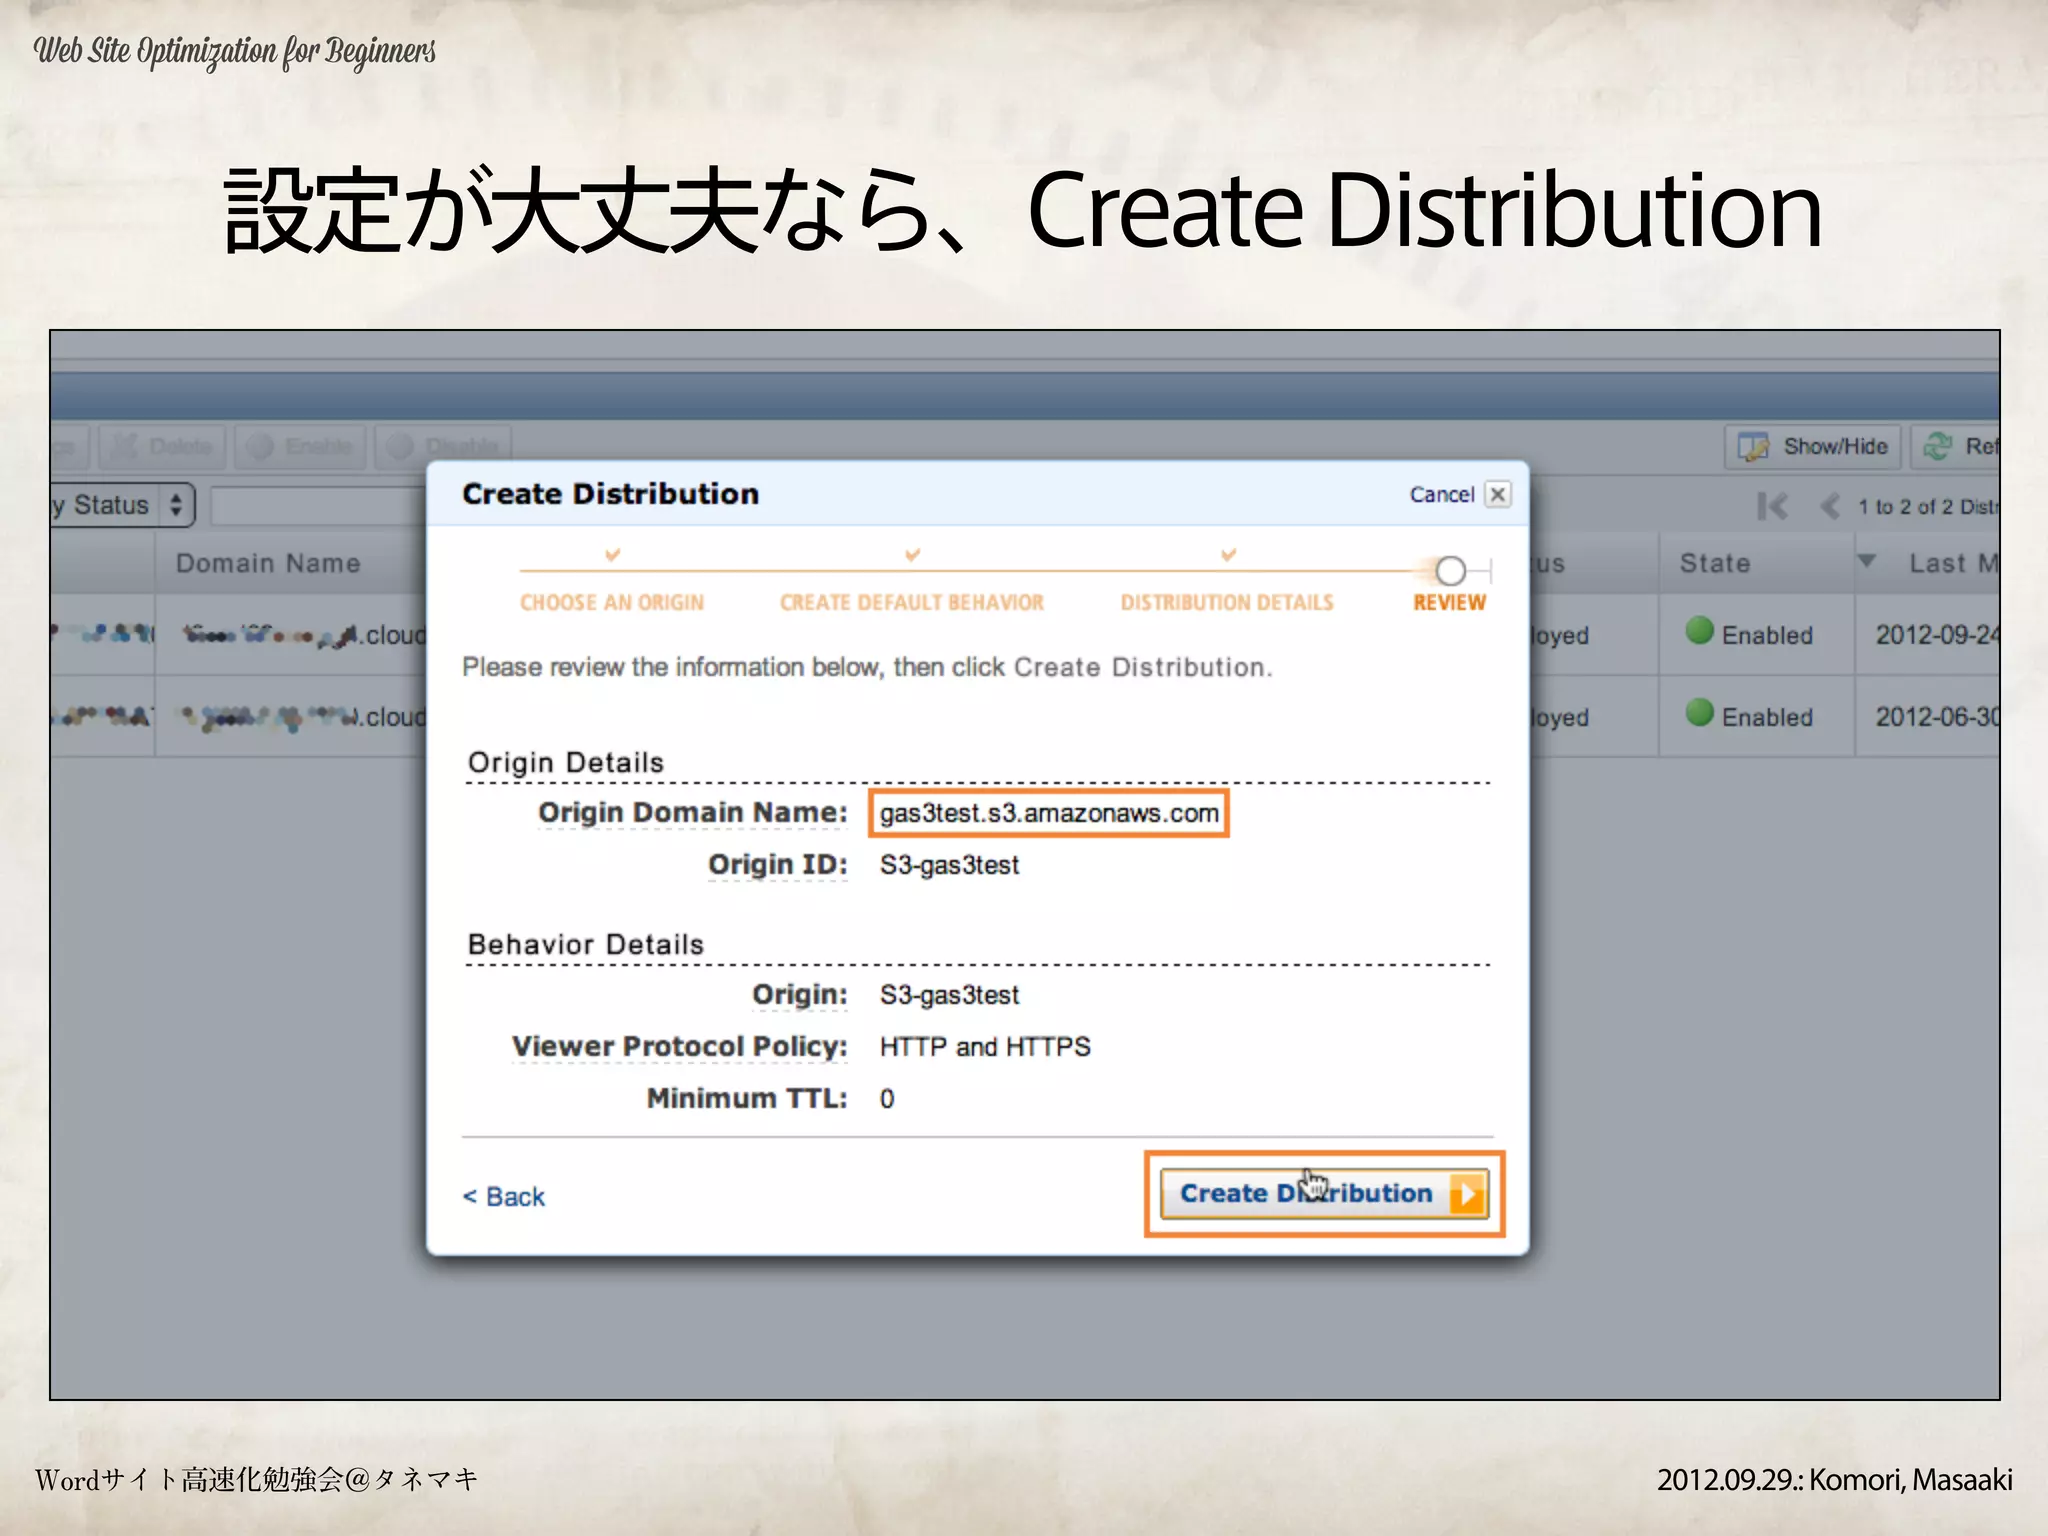Click the Create Distribution button
Screen dimensions: 2048x1536
click(1324, 1193)
